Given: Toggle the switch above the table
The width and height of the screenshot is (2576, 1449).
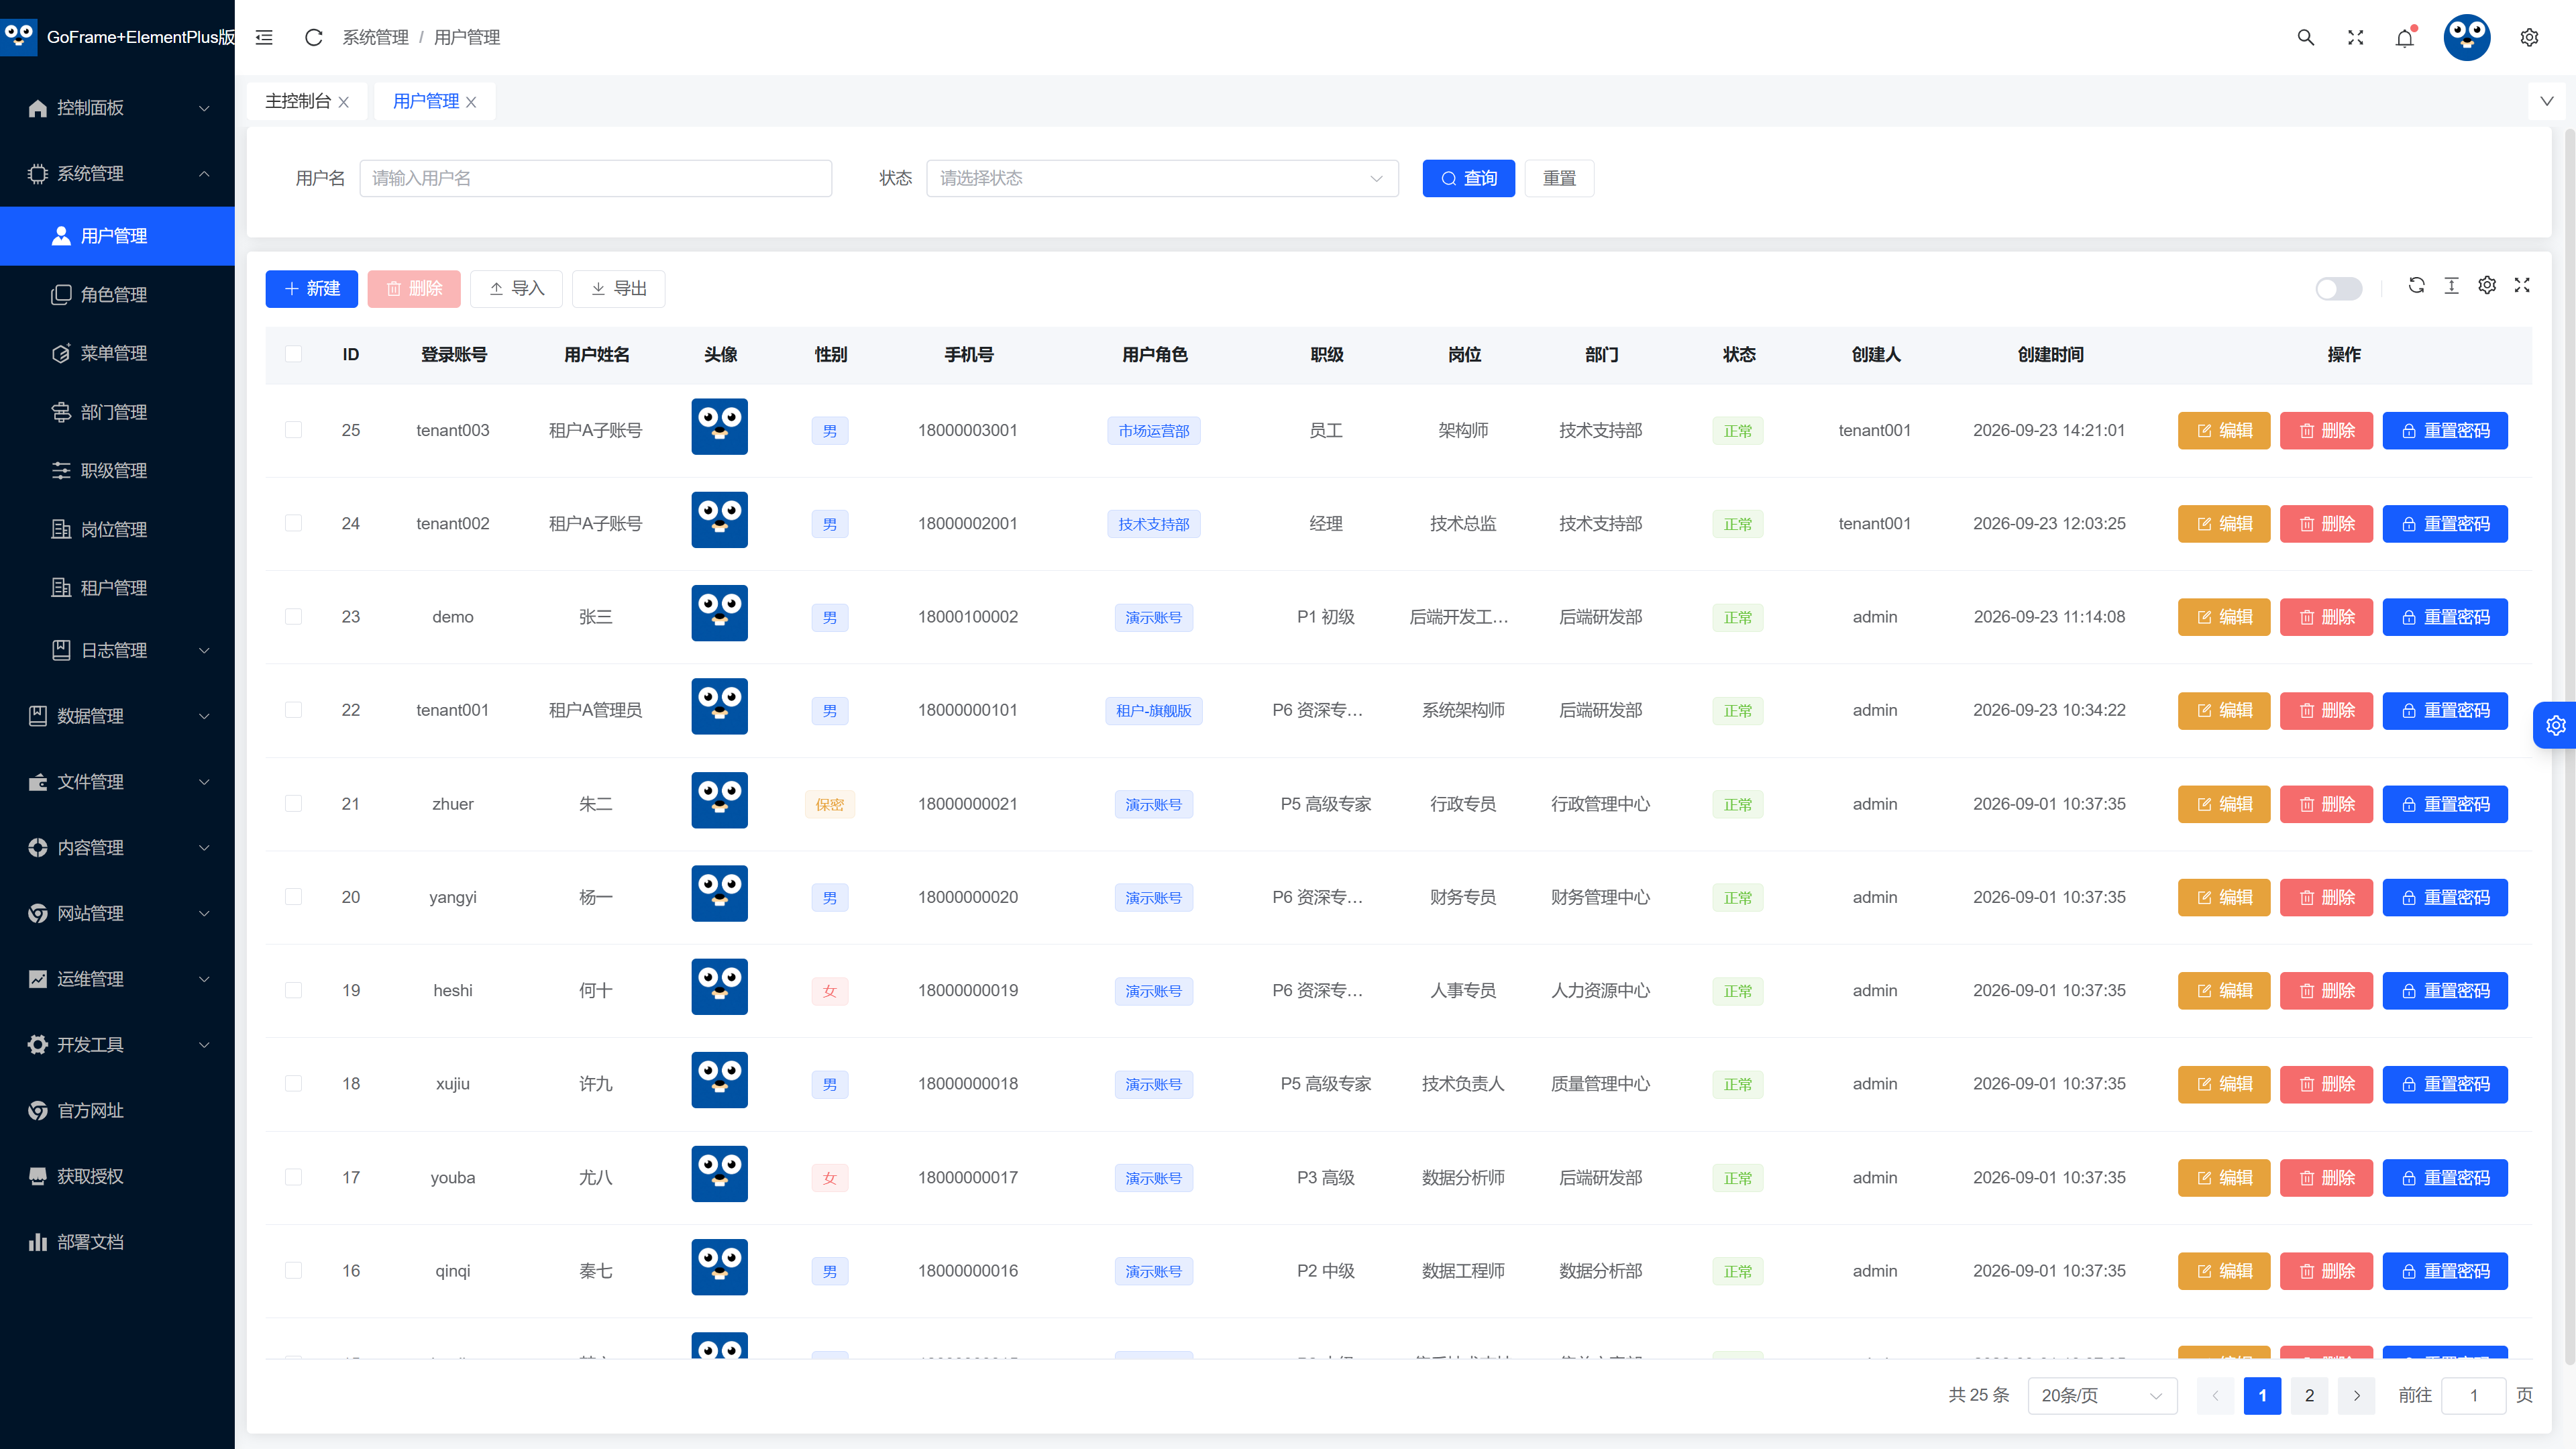Looking at the screenshot, I should coord(2338,288).
